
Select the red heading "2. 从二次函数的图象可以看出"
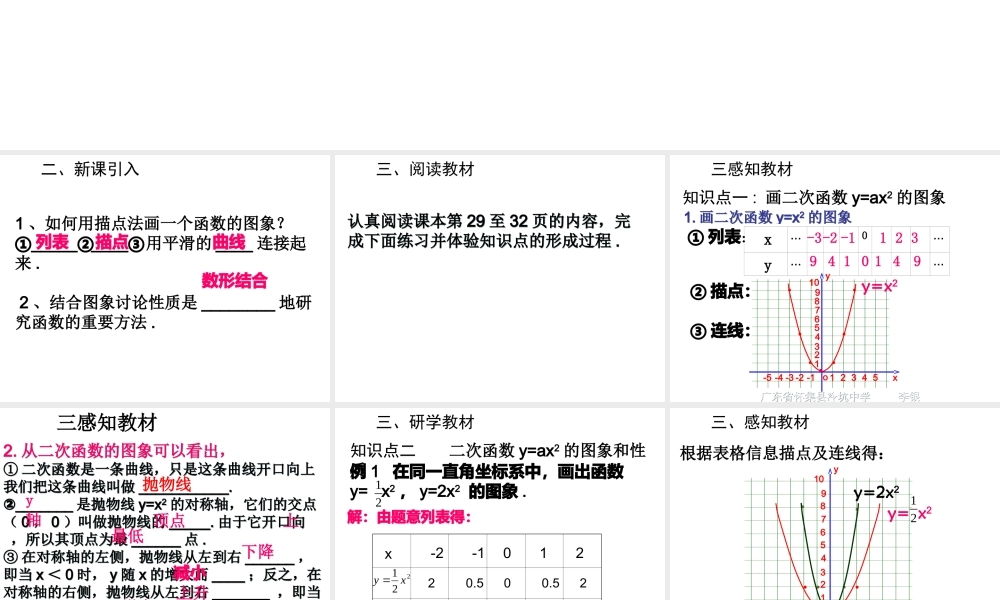(114, 450)
